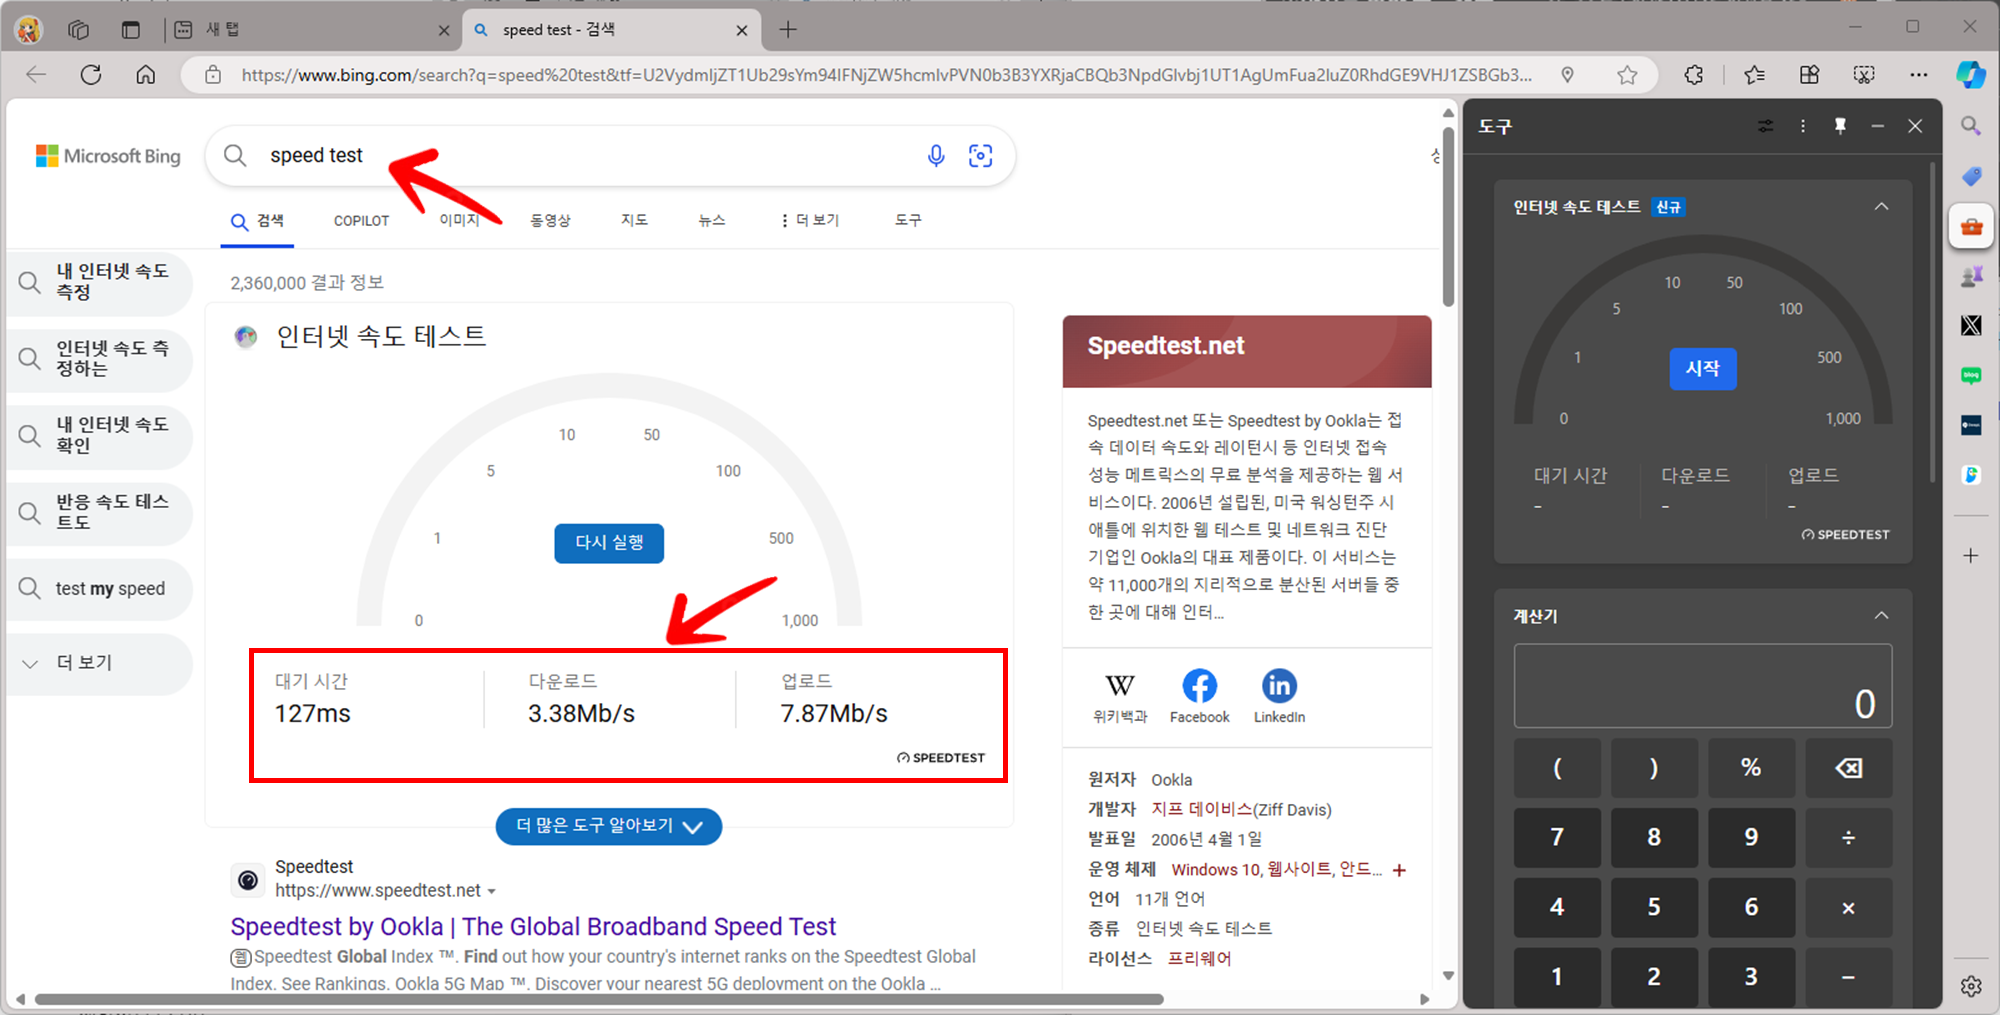
Task: Open the 위키백과 link
Action: point(1120,697)
